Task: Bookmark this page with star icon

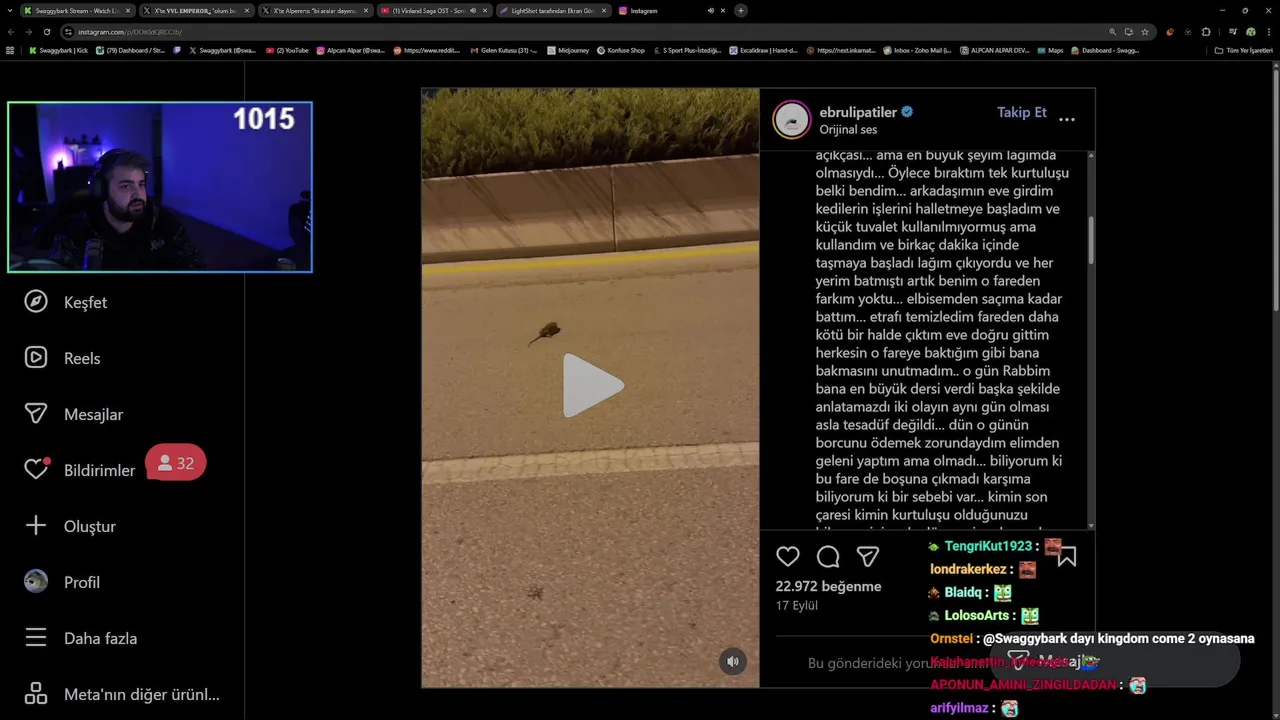Action: coord(1145,31)
